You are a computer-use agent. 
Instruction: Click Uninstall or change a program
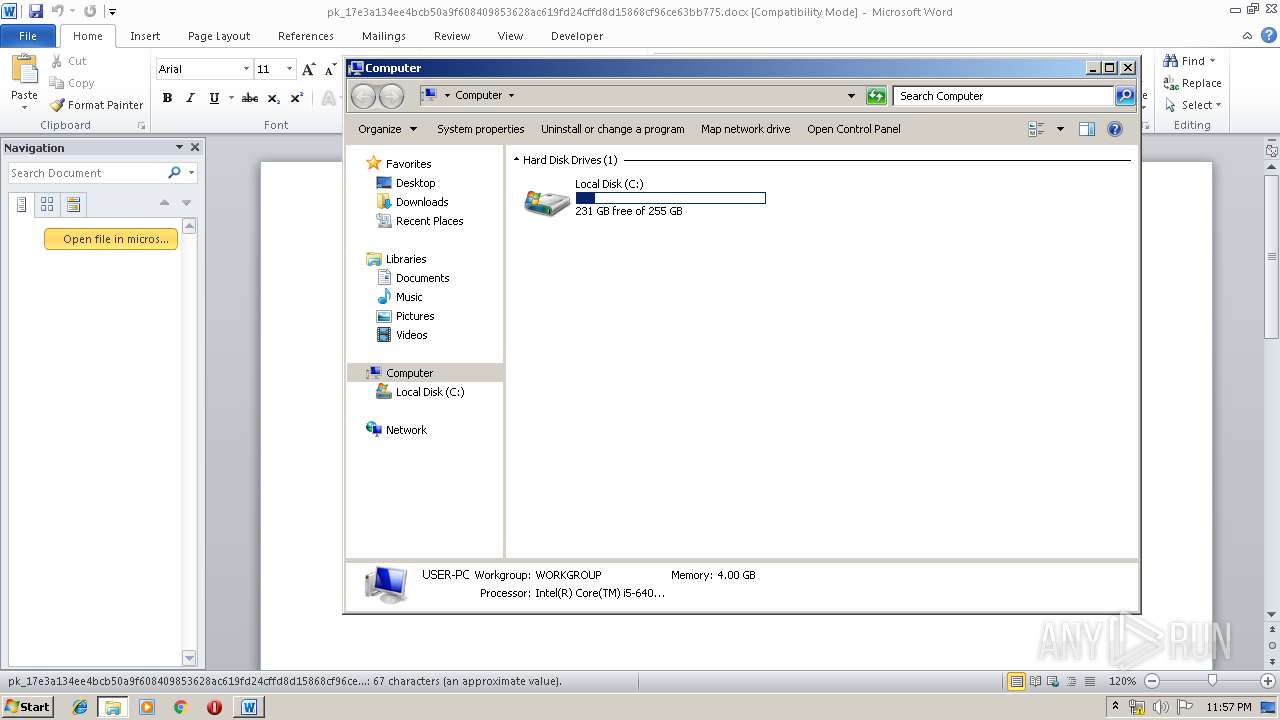click(x=613, y=129)
